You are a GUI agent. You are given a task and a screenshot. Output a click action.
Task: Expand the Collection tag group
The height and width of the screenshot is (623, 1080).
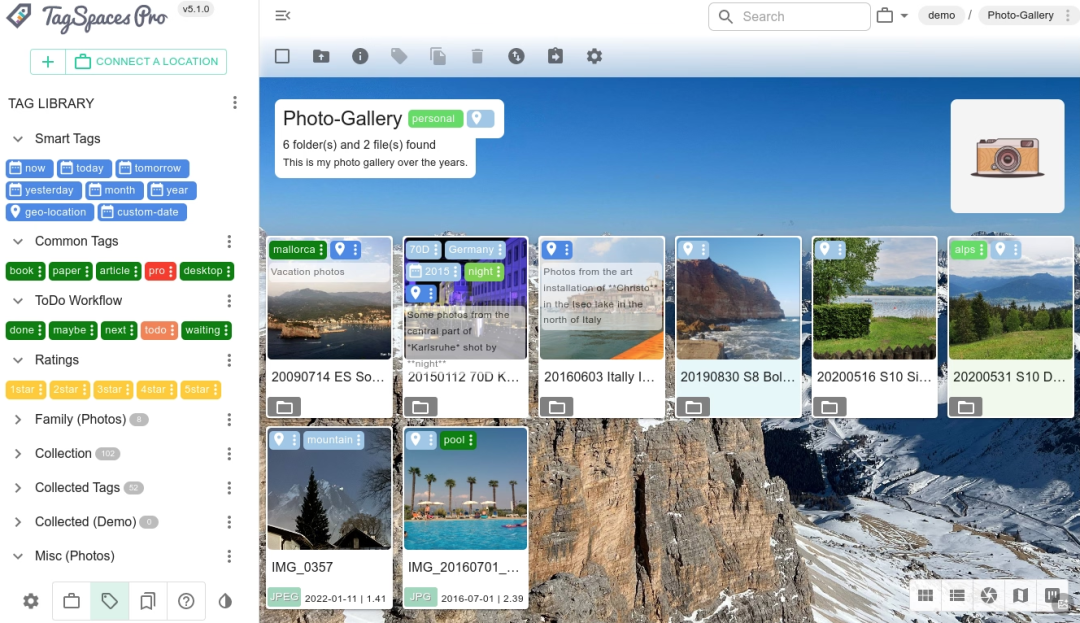point(18,453)
